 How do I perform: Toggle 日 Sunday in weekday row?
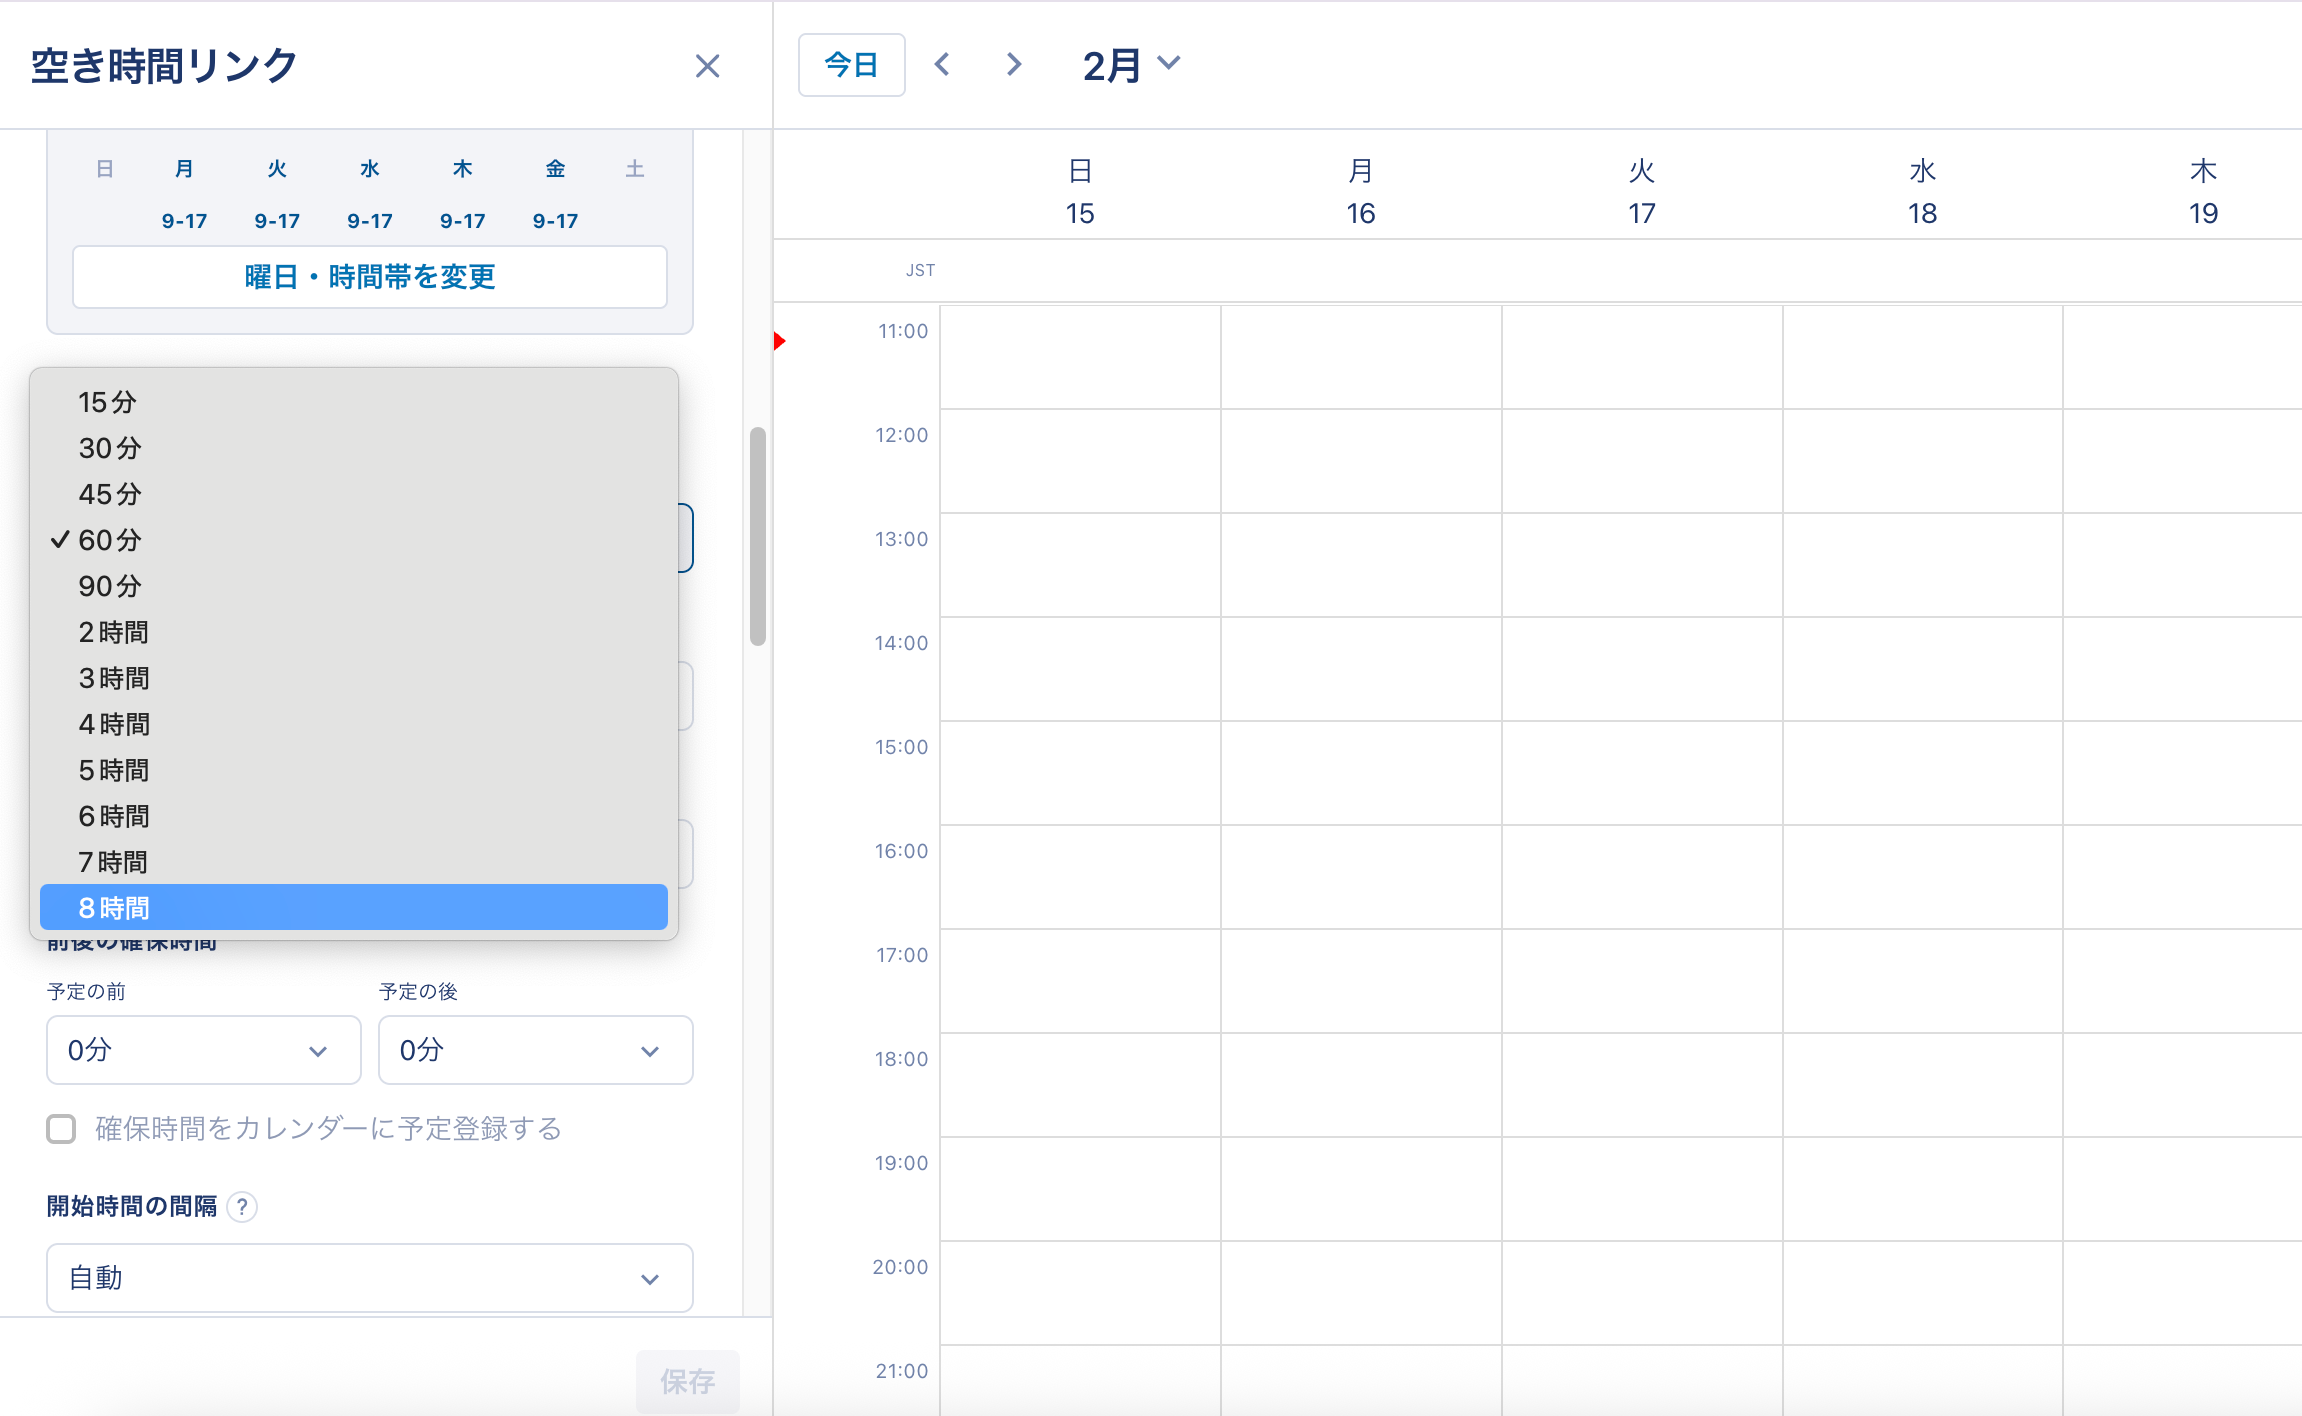(104, 169)
